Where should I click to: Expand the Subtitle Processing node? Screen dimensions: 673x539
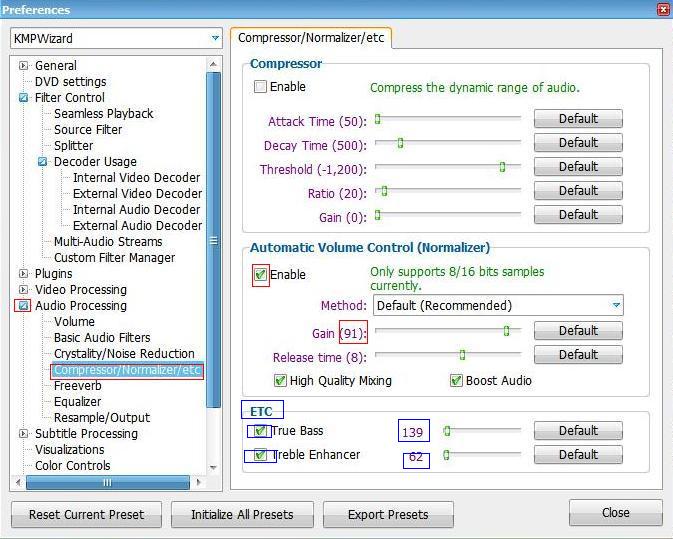(23, 433)
